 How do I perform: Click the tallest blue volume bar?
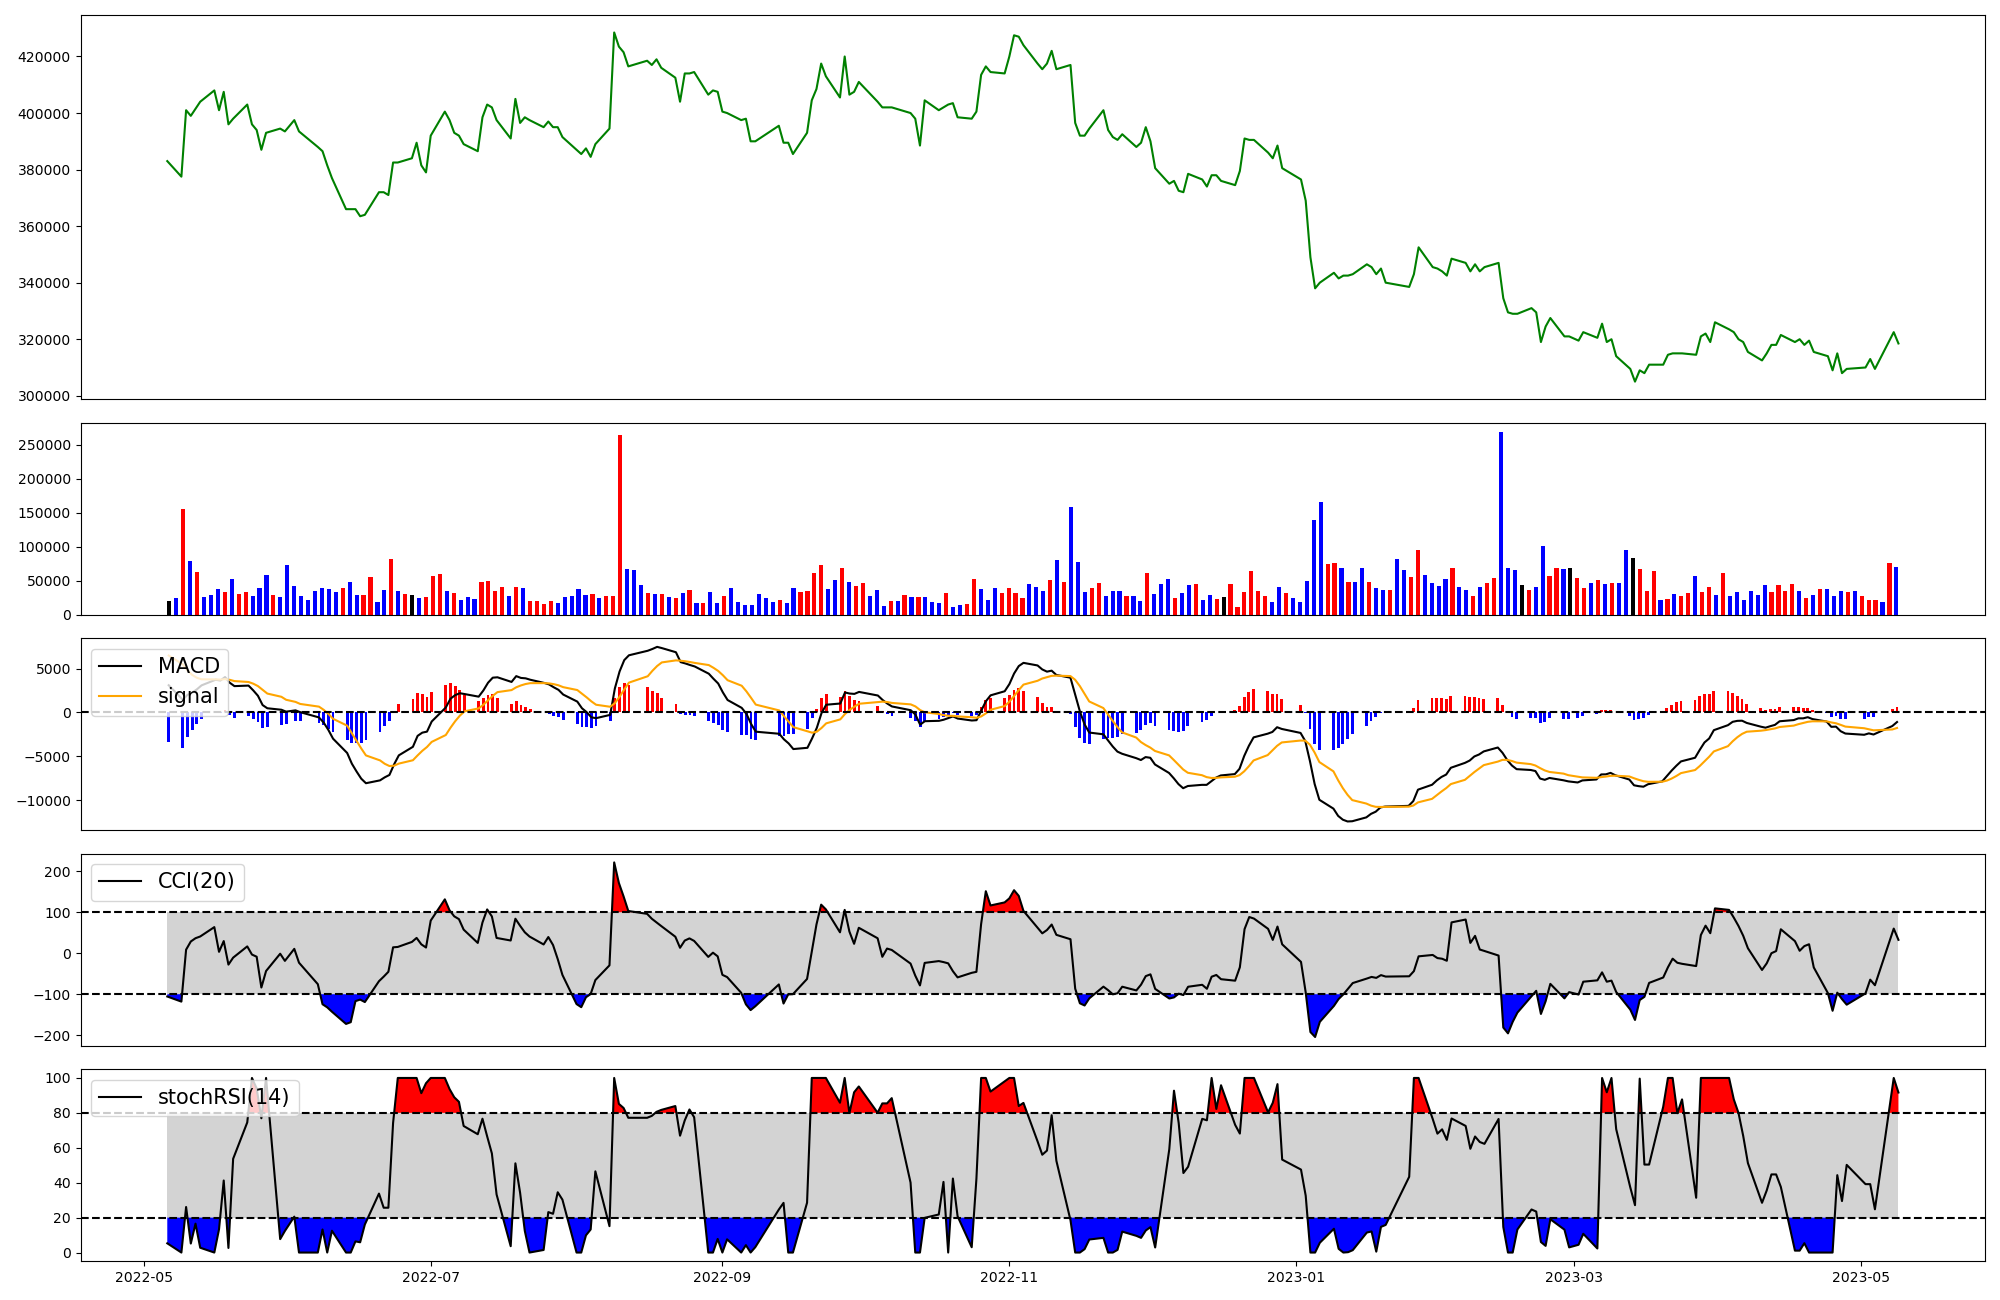1501,522
